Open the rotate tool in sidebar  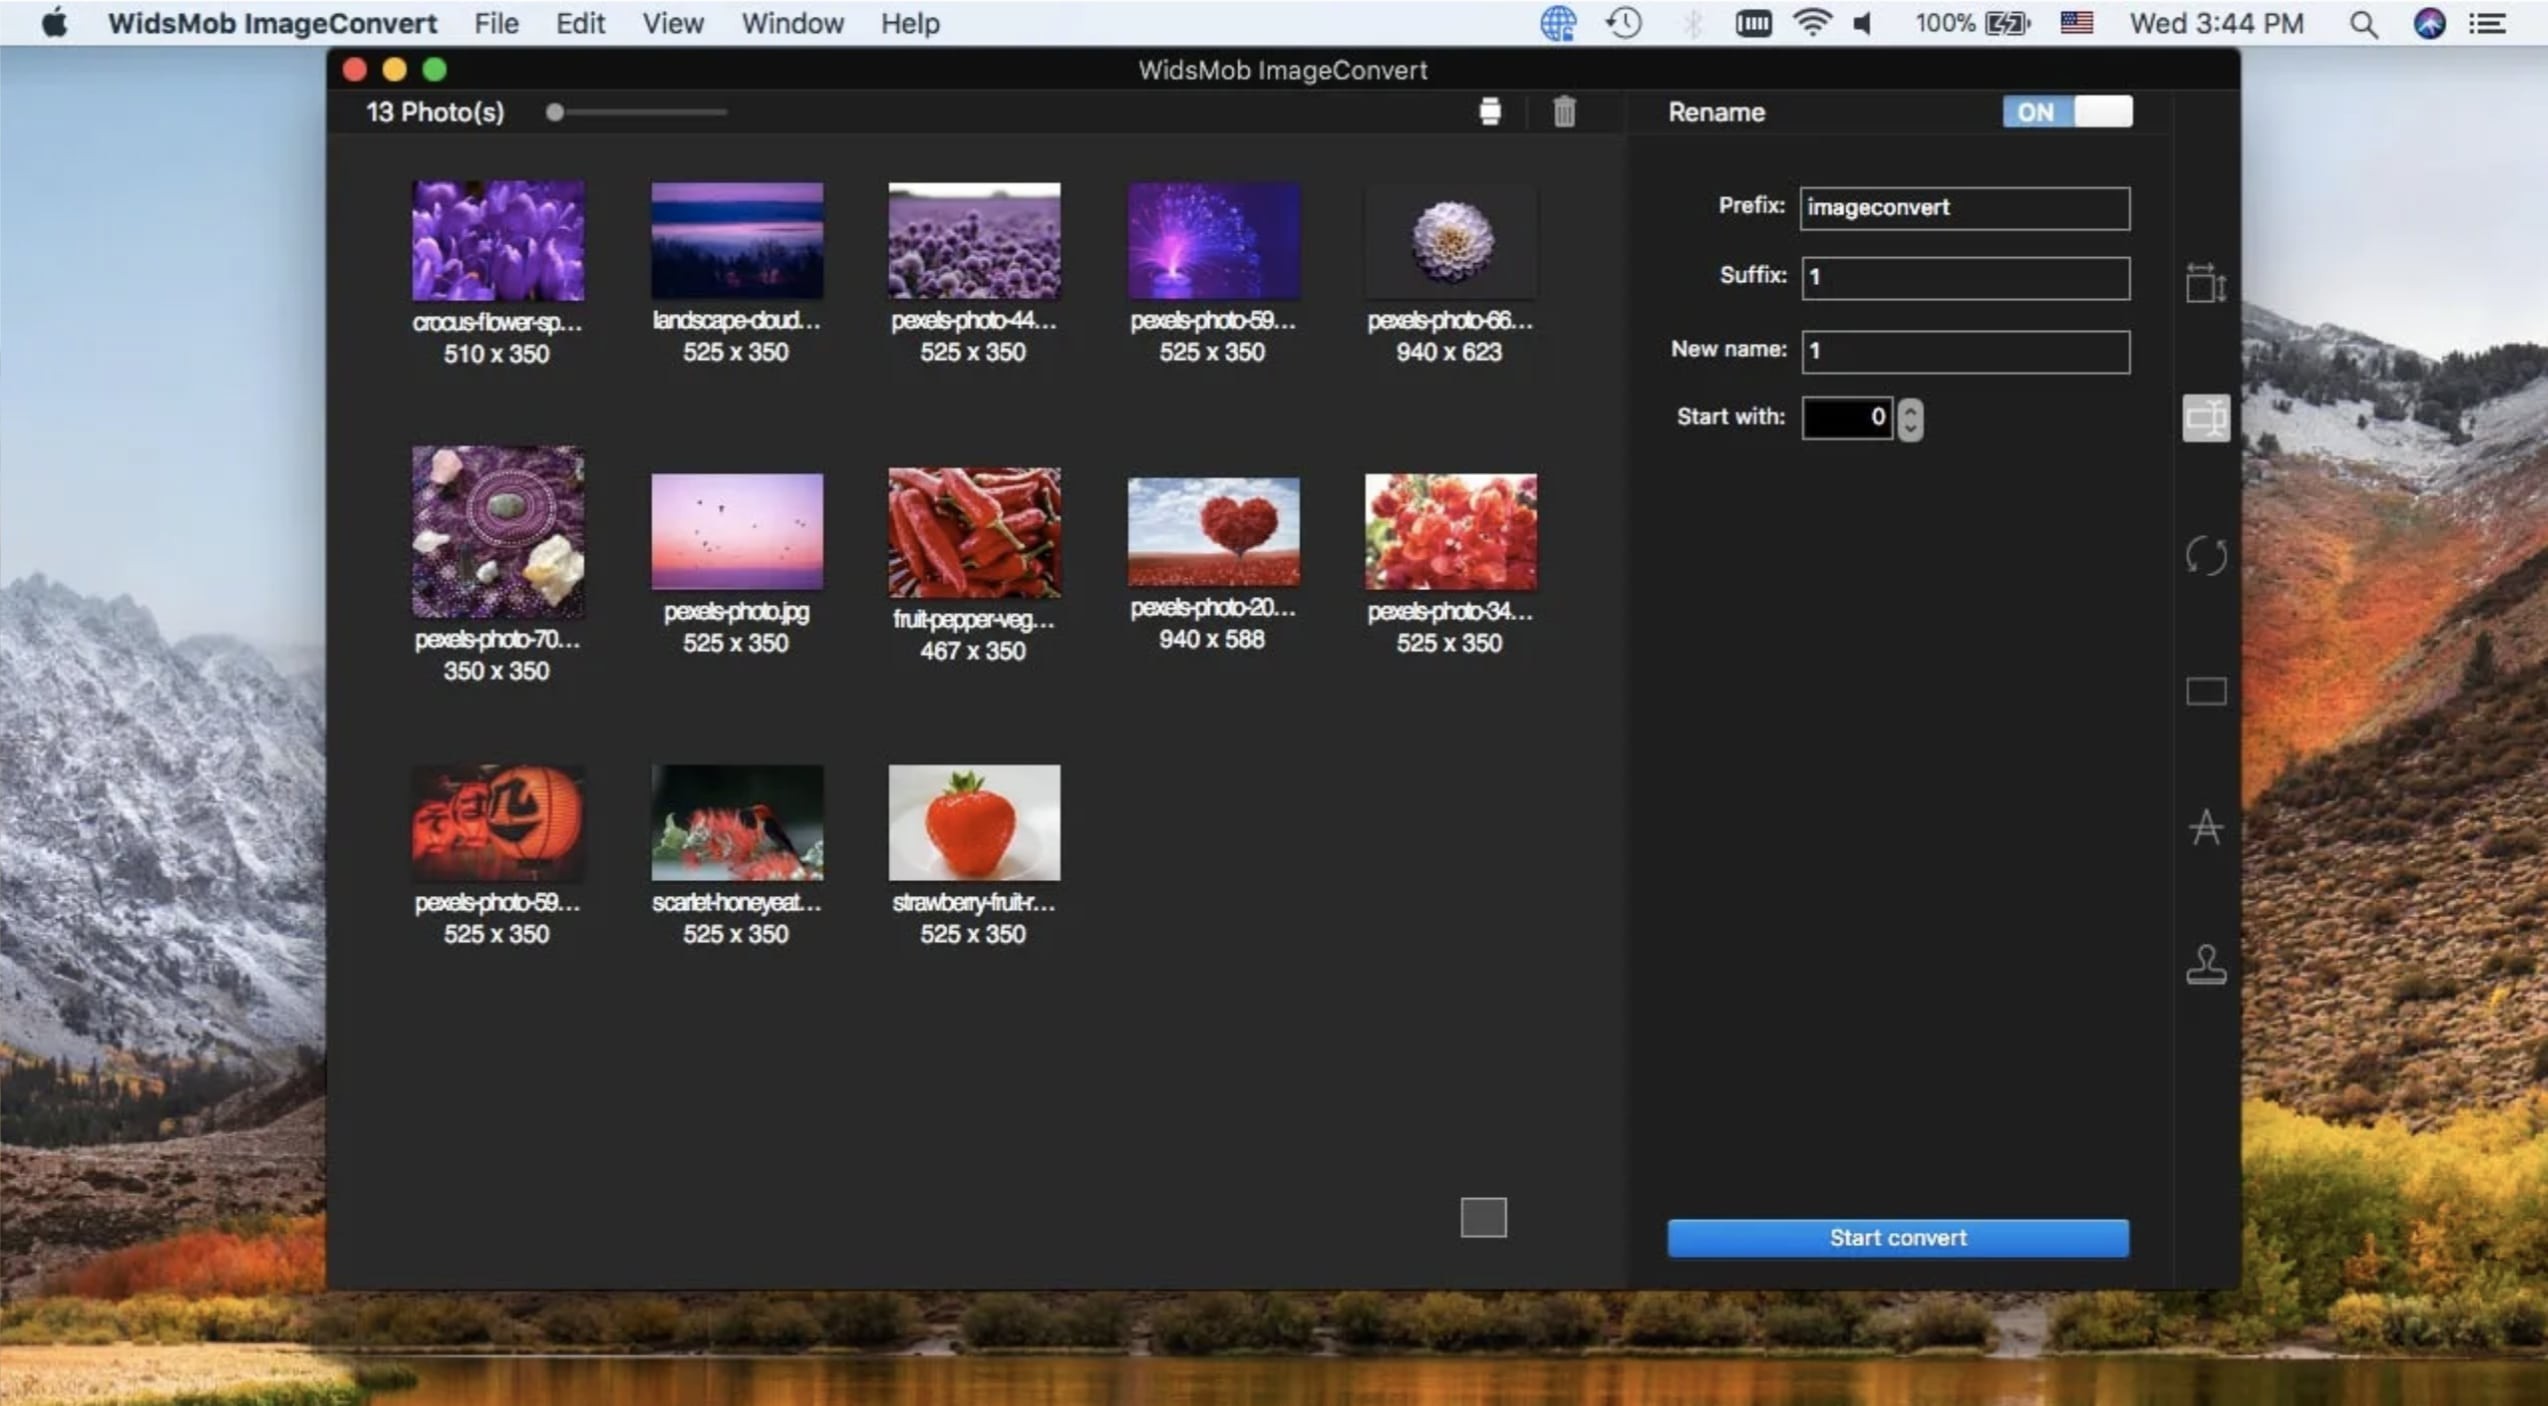coord(2205,555)
